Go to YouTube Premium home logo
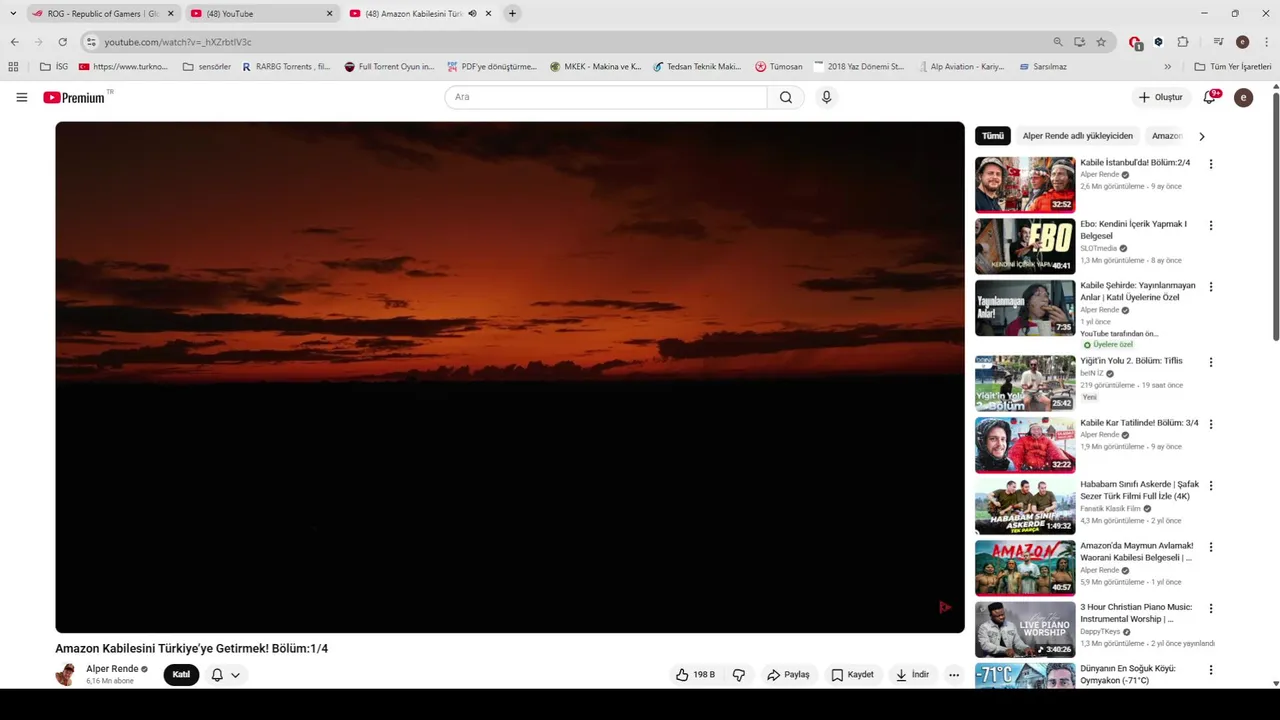Viewport: 1280px width, 720px height. pos(74,97)
